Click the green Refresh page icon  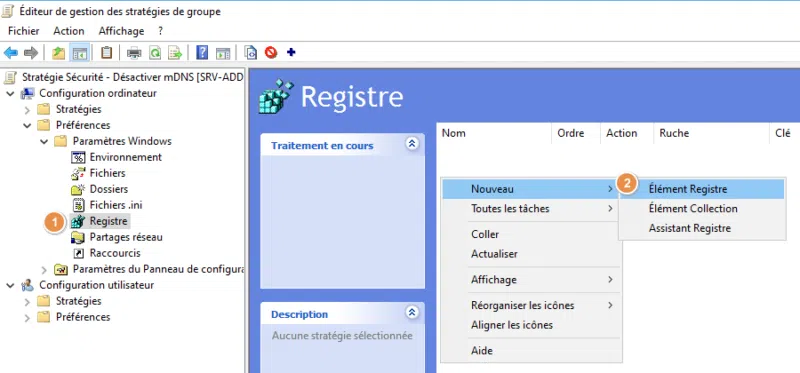(x=155, y=53)
